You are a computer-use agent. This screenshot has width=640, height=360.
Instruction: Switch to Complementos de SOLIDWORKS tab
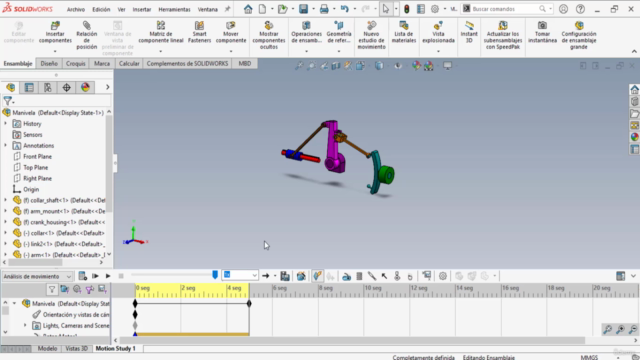pyautogui.click(x=187, y=63)
